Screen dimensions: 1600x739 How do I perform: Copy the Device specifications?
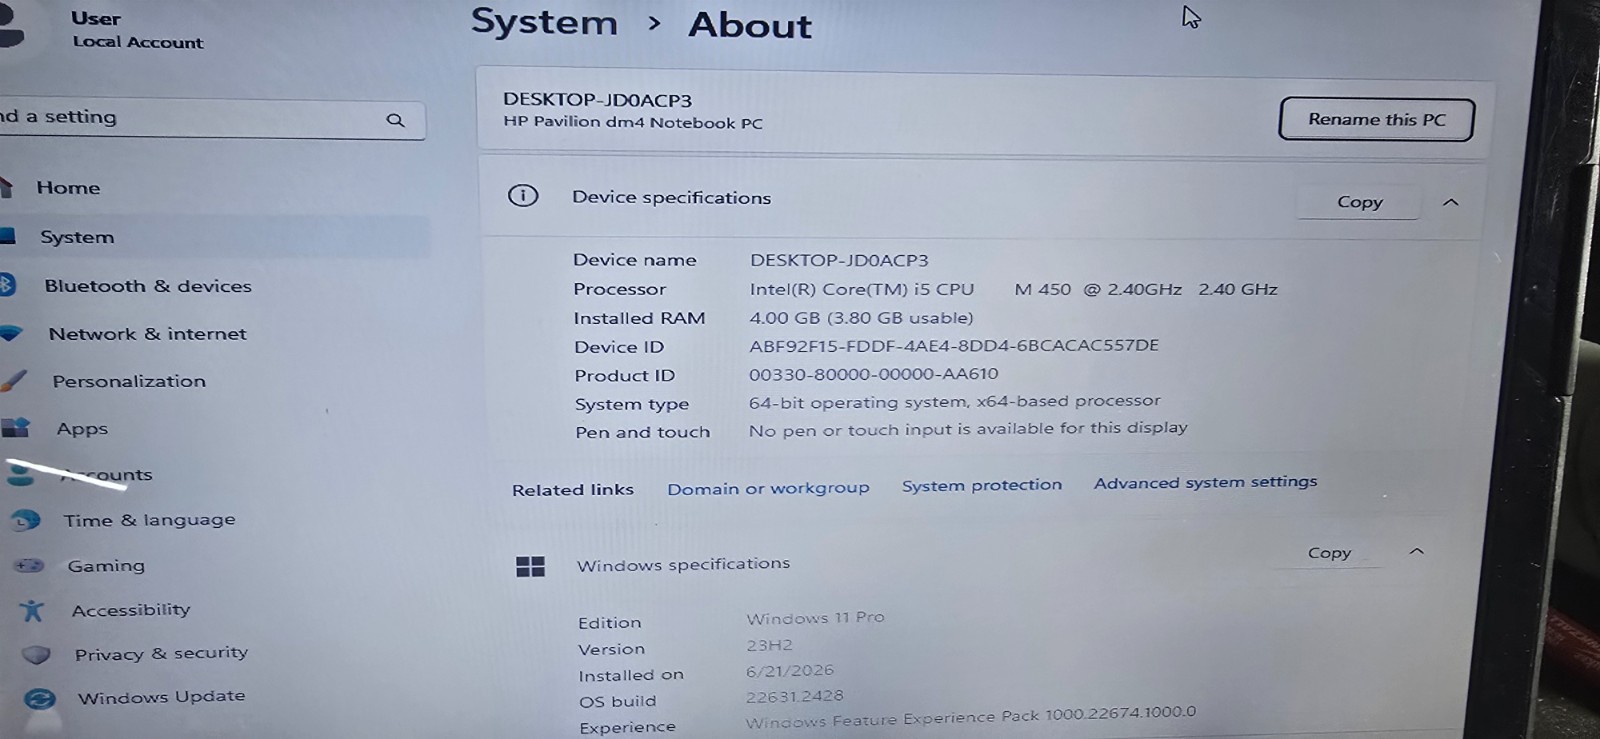tap(1359, 202)
